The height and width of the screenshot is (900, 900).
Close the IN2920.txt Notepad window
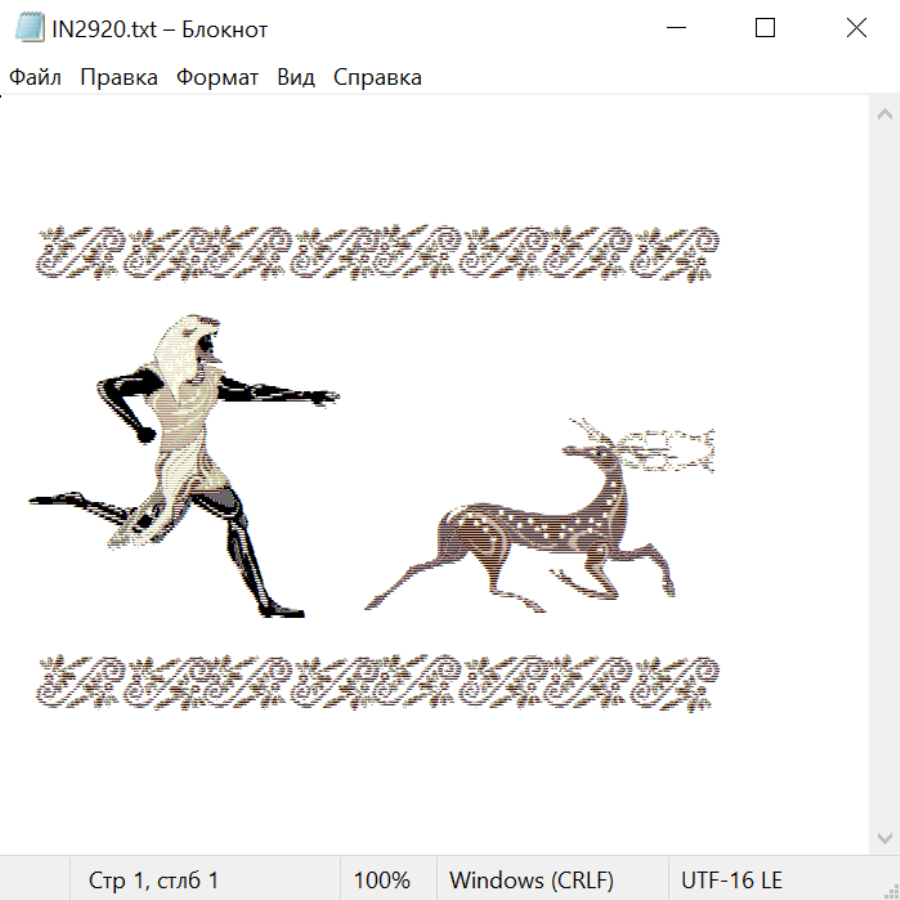click(856, 29)
